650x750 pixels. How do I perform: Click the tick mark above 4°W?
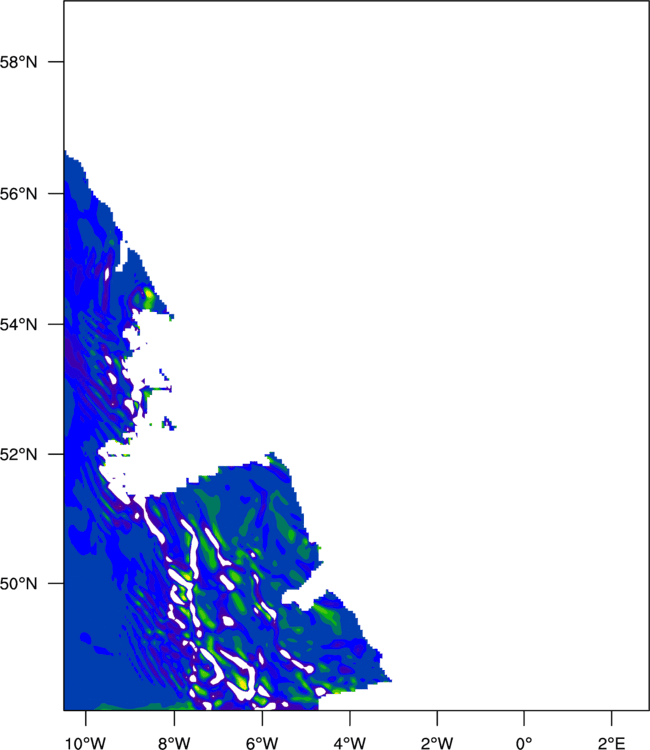(x=350, y=718)
